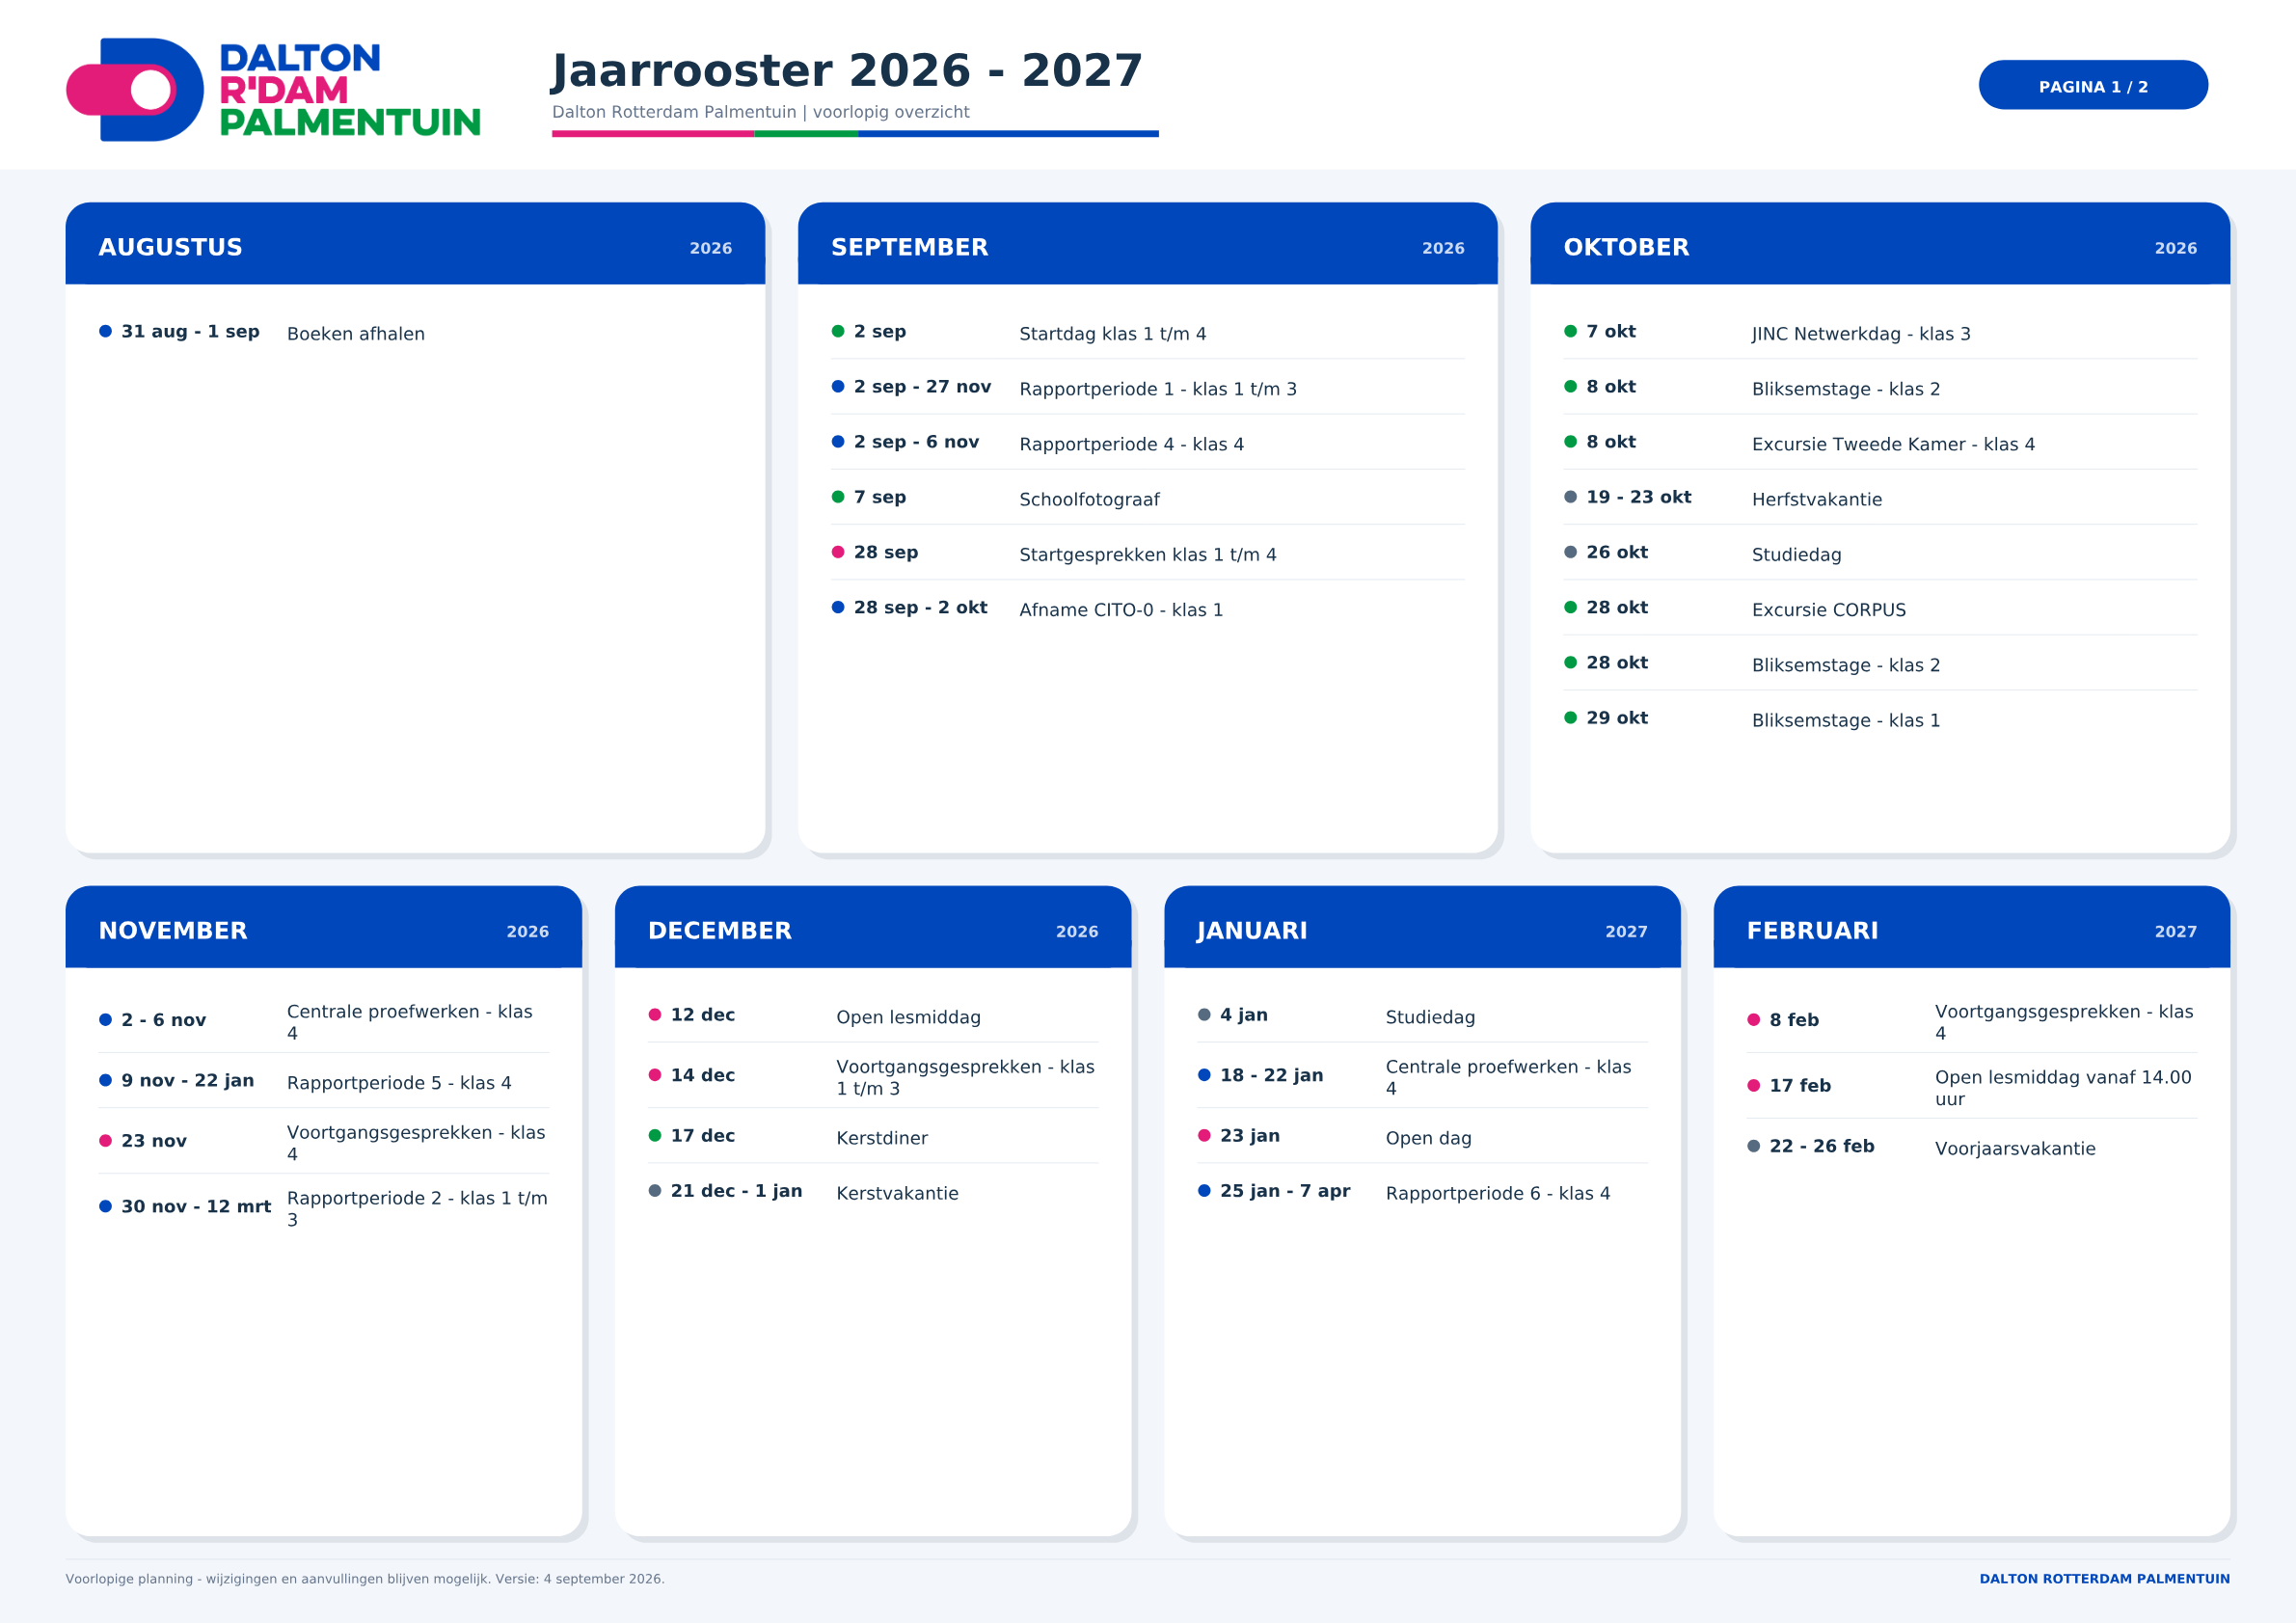Select the NOVEMBER month header
The image size is (2296, 1623).
(324, 927)
